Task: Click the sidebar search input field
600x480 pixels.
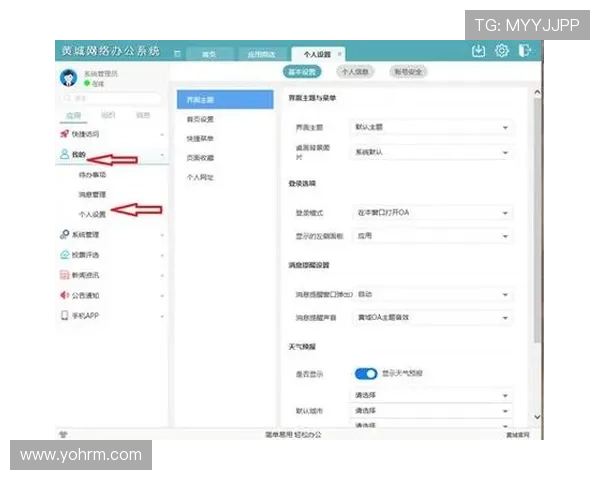Action: click(x=111, y=98)
